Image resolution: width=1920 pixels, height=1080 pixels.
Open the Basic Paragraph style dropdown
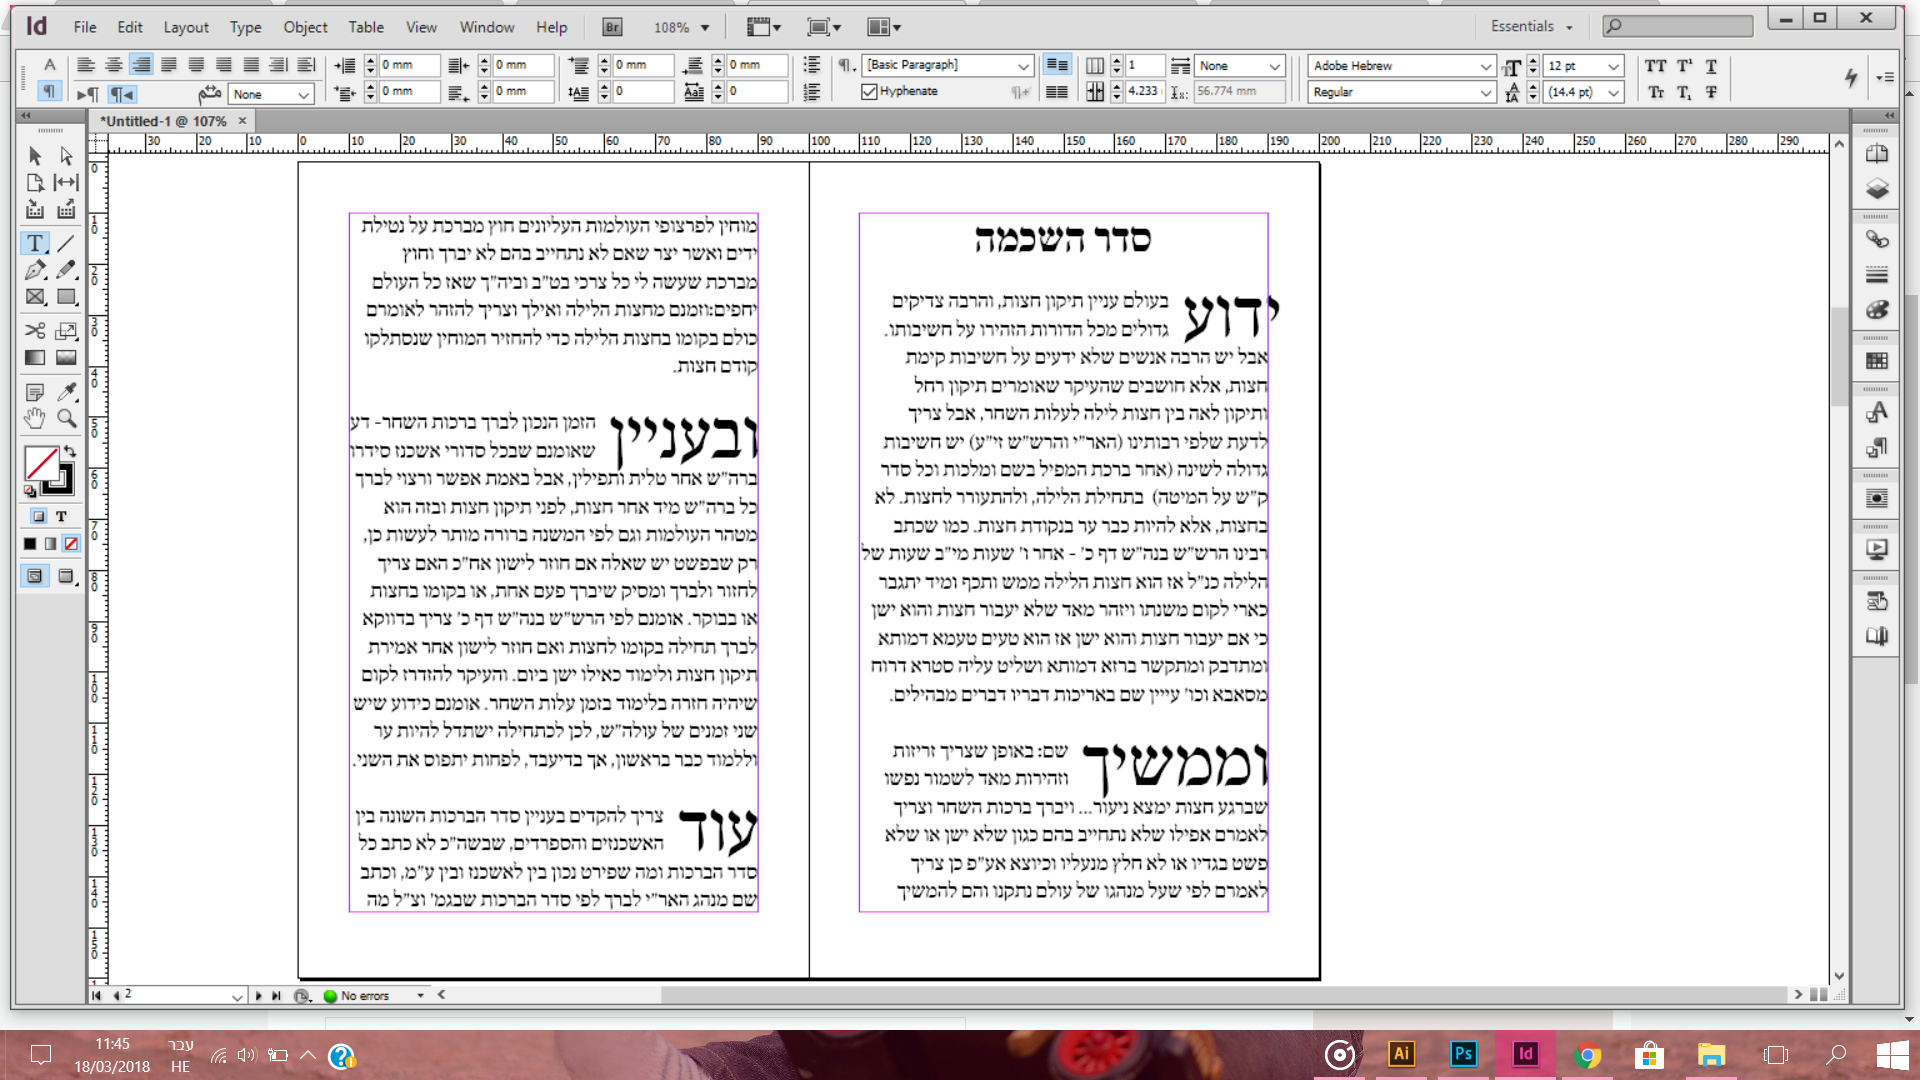[1023, 66]
